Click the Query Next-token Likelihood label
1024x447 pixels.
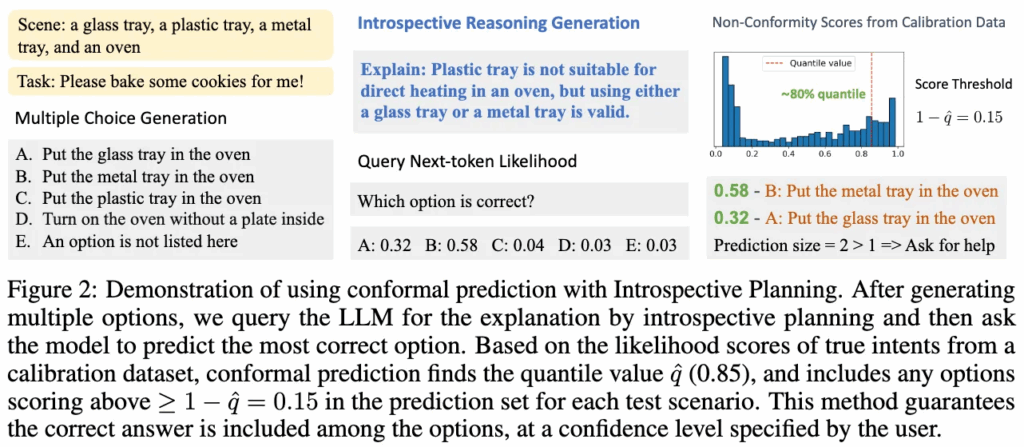[x=467, y=160]
